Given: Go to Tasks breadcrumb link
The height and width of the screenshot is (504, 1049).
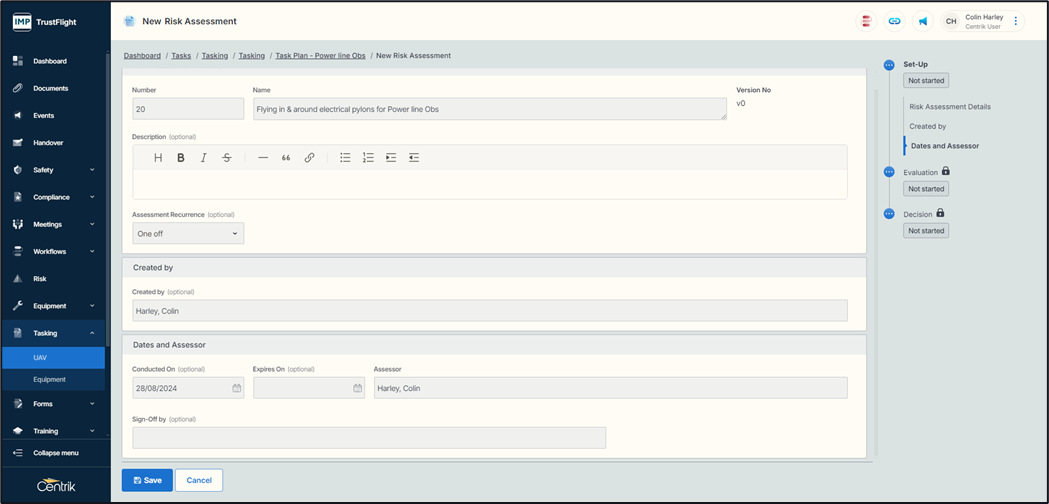Looking at the screenshot, I should coord(181,56).
